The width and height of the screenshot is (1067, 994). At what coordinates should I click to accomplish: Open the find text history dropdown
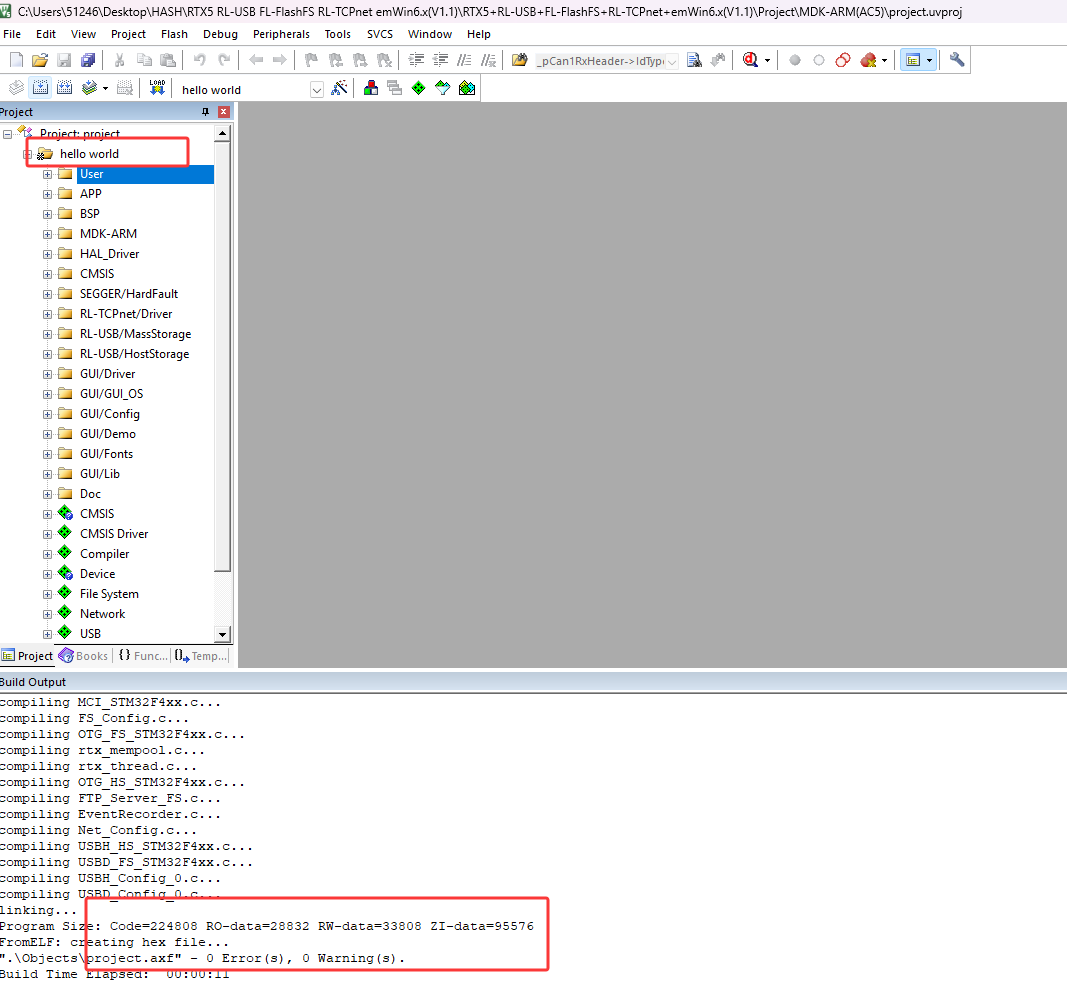pyautogui.click(x=672, y=61)
